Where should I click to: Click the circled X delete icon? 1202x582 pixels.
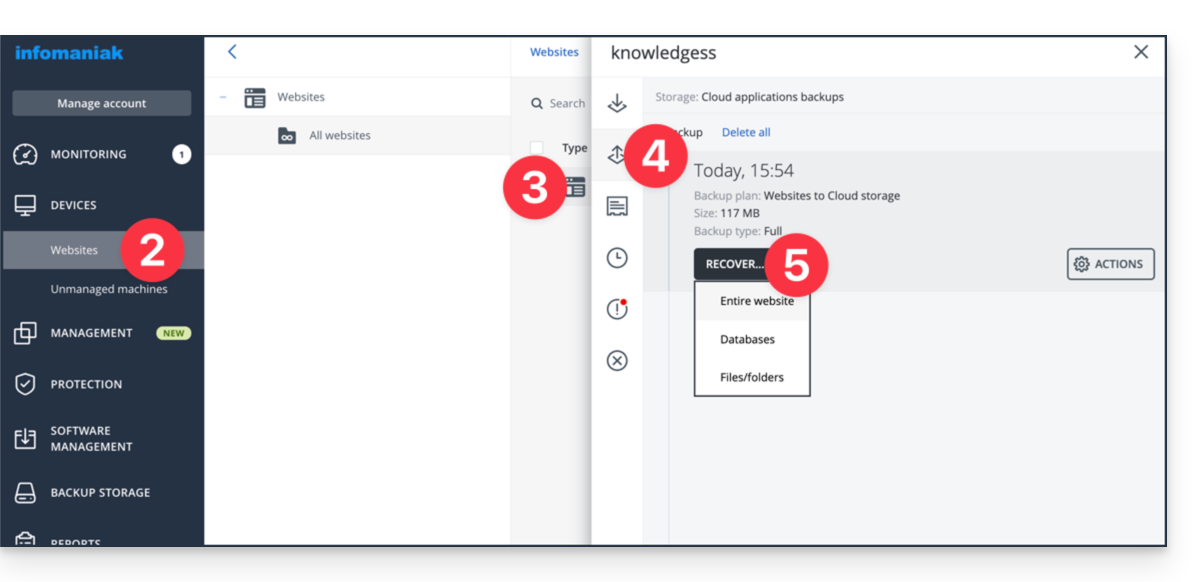click(617, 360)
